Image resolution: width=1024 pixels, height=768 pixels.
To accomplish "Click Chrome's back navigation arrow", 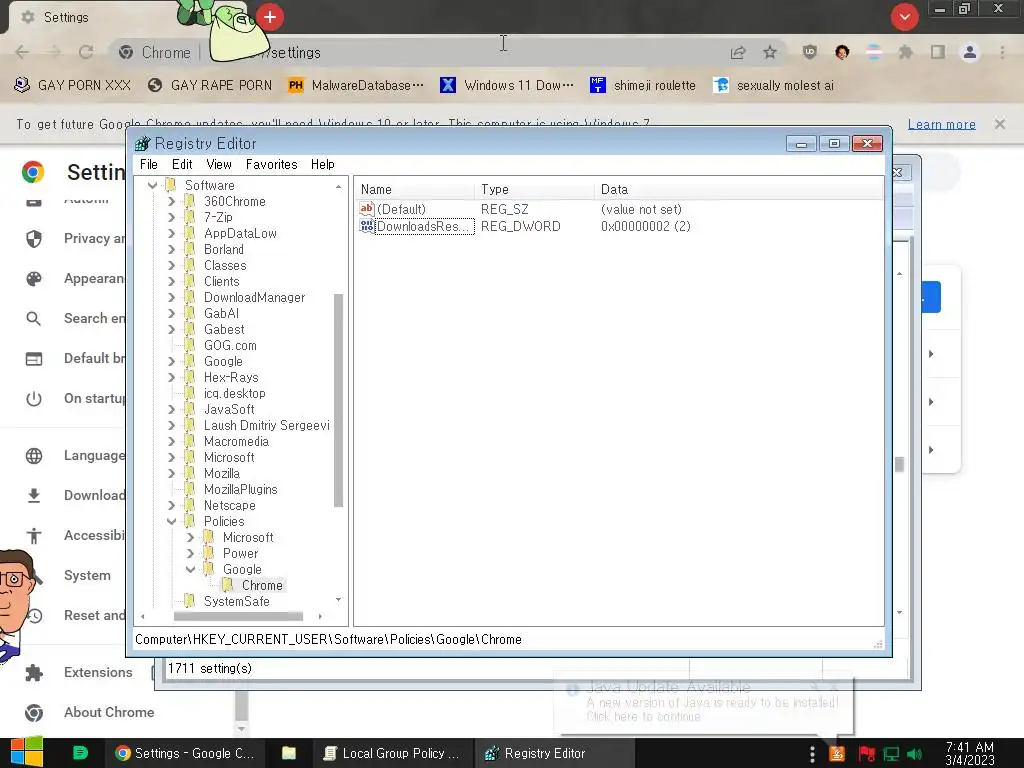I will [x=22, y=52].
